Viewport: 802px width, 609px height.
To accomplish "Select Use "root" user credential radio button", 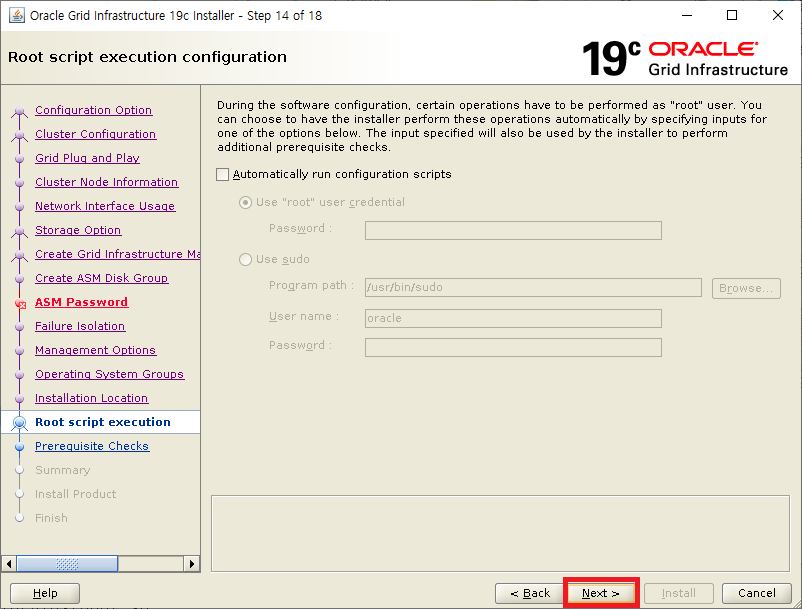I will [246, 202].
